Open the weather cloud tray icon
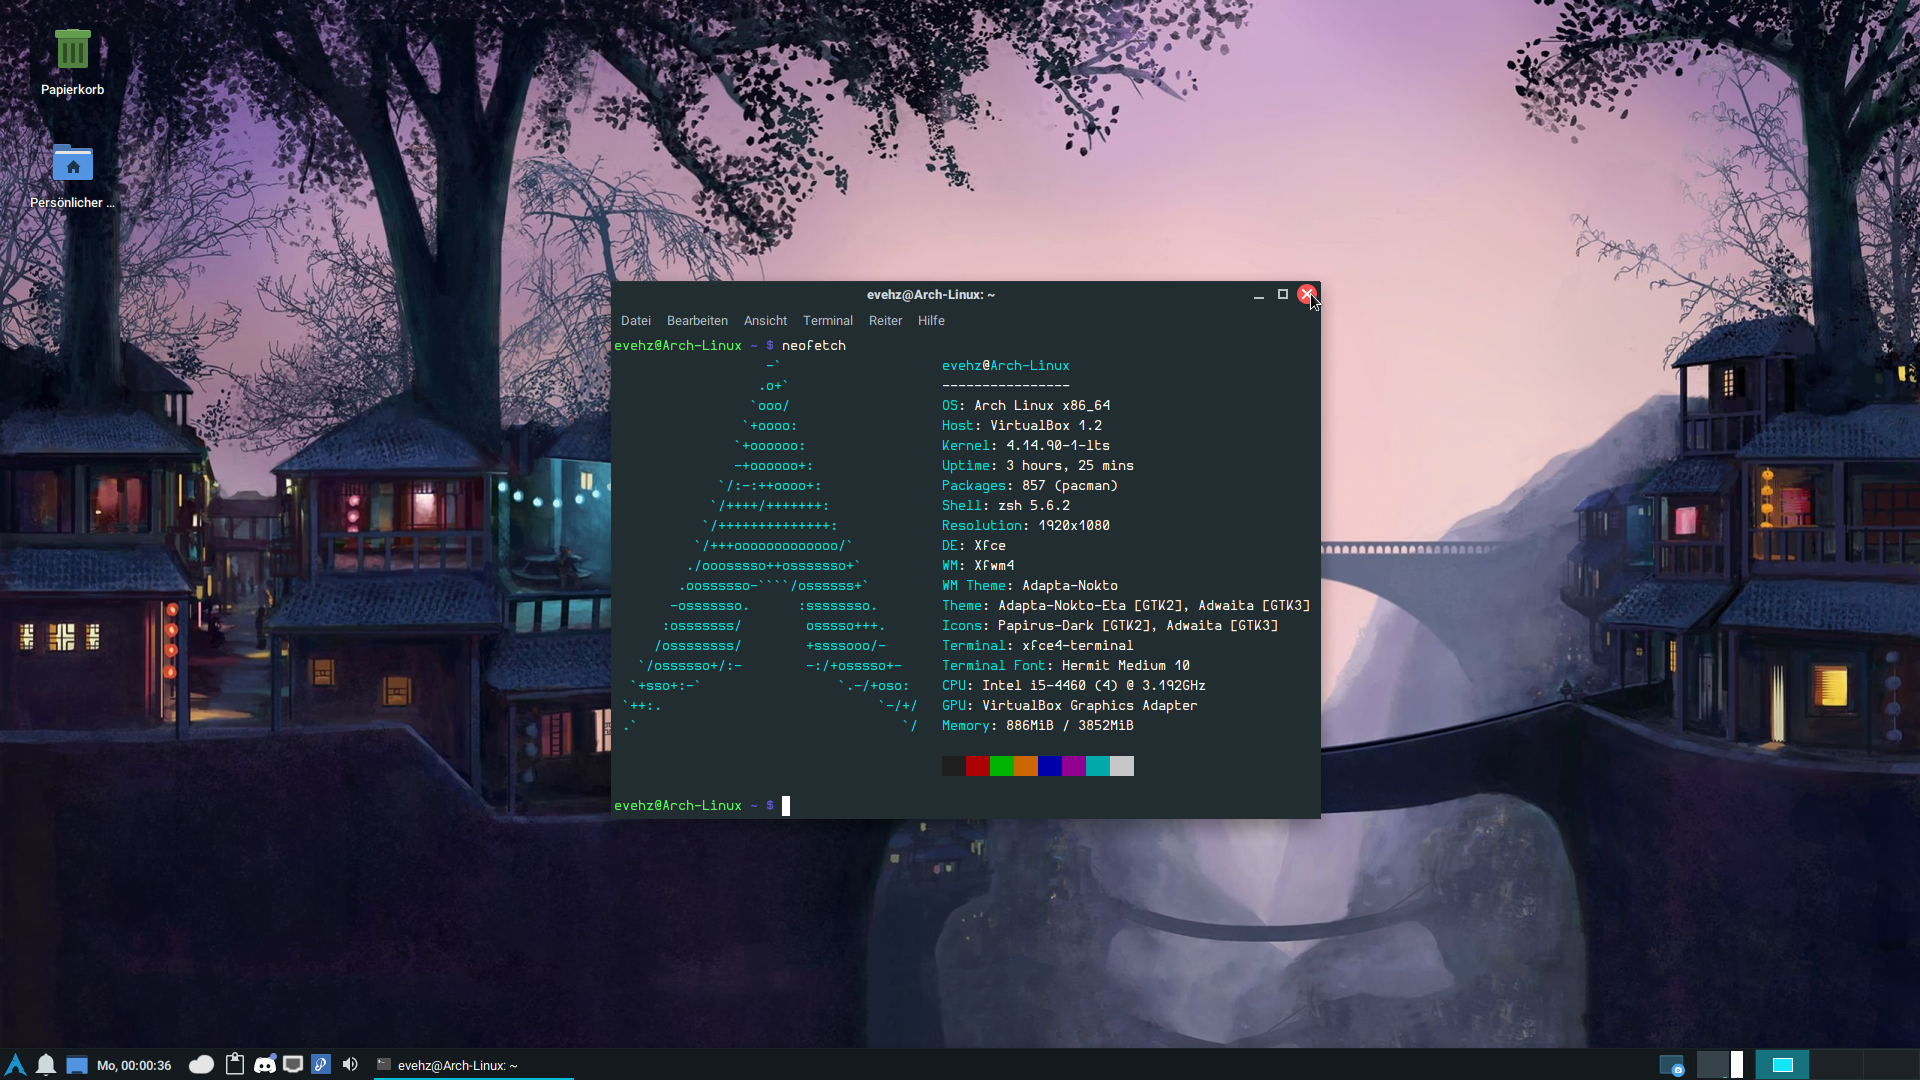1920x1080 pixels. (x=201, y=1064)
